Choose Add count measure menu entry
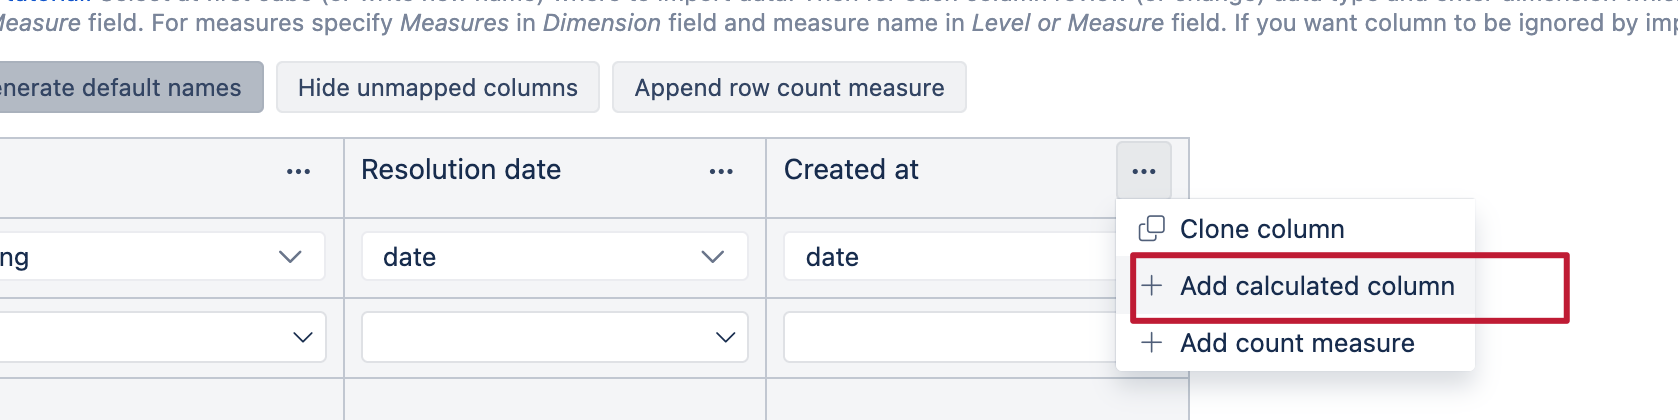 1295,343
